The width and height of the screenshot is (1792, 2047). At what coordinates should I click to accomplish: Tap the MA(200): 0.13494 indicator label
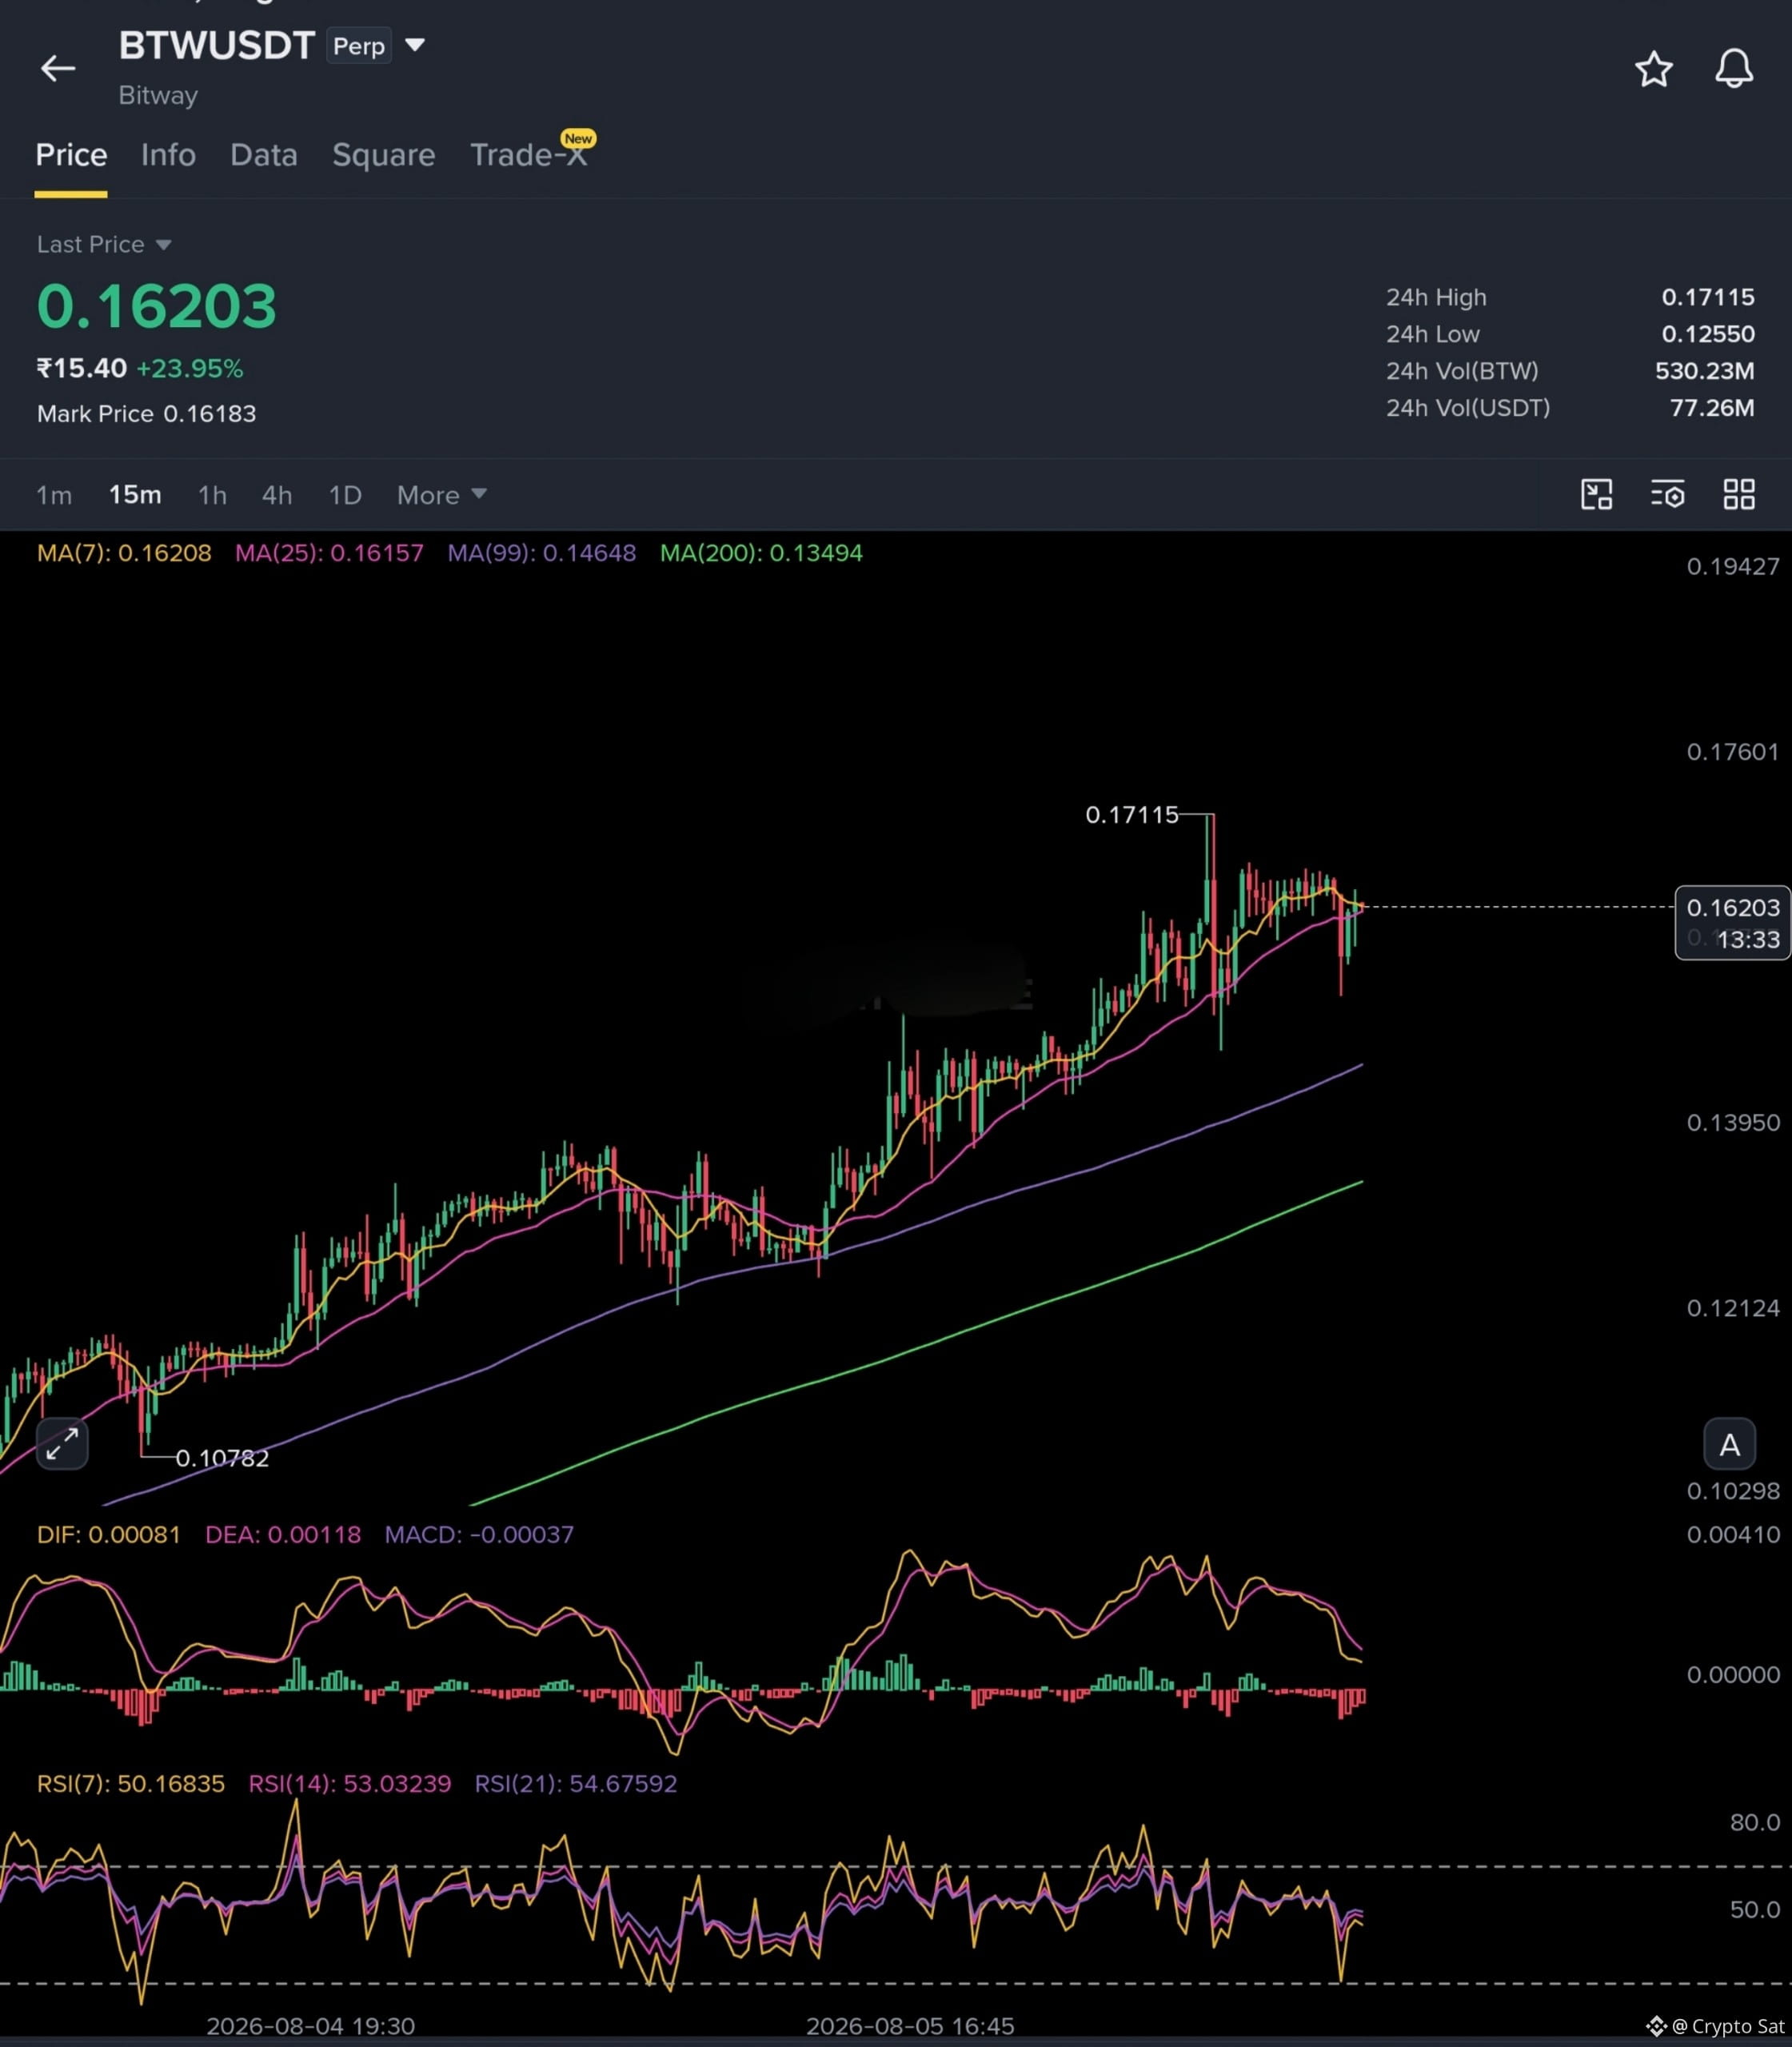pyautogui.click(x=761, y=553)
